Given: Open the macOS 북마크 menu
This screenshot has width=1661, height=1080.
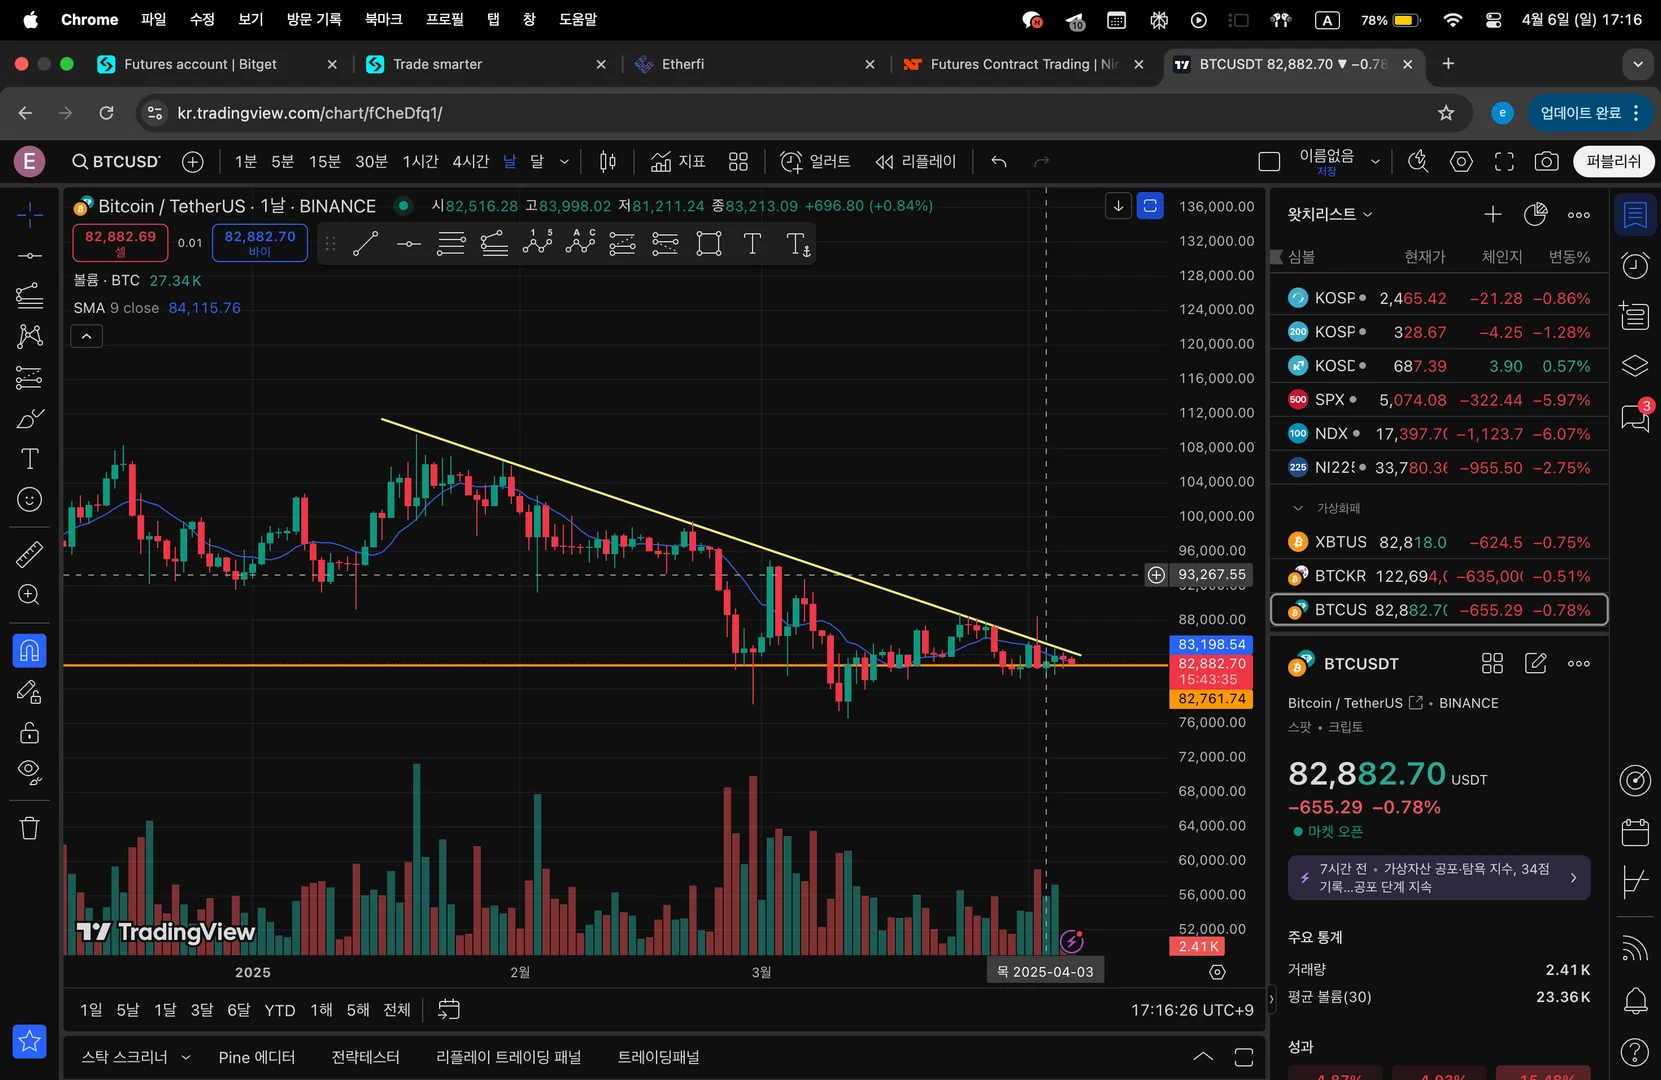Looking at the screenshot, I should tap(384, 19).
